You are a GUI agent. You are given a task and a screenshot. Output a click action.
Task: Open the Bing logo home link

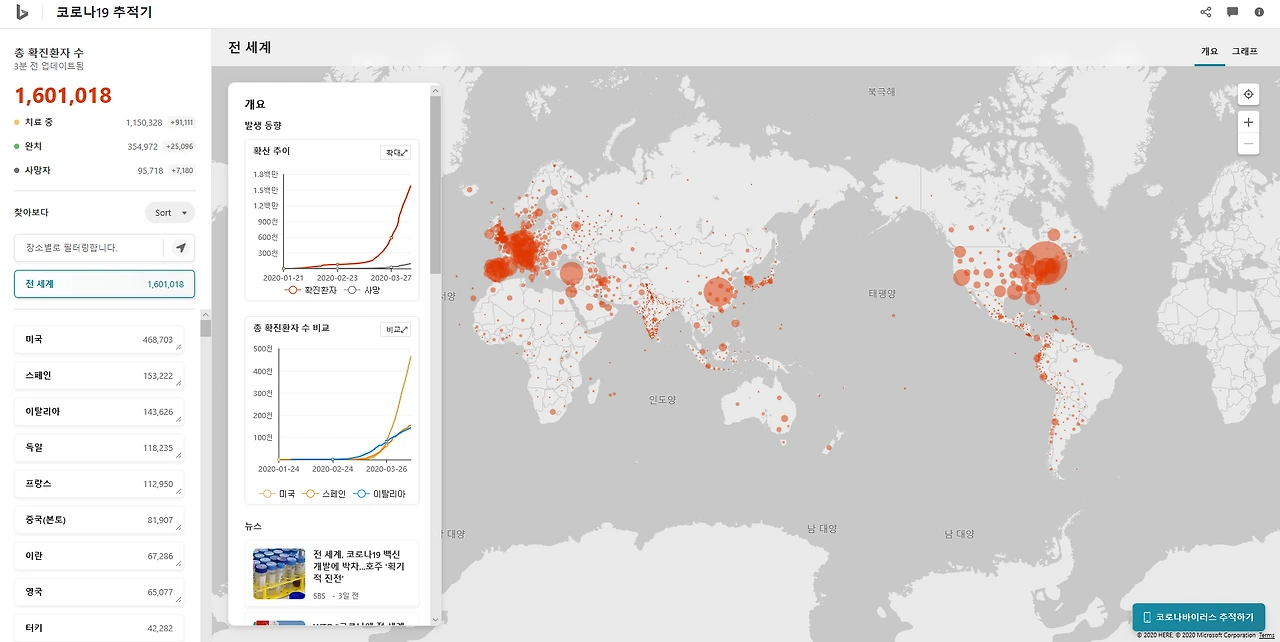point(22,12)
